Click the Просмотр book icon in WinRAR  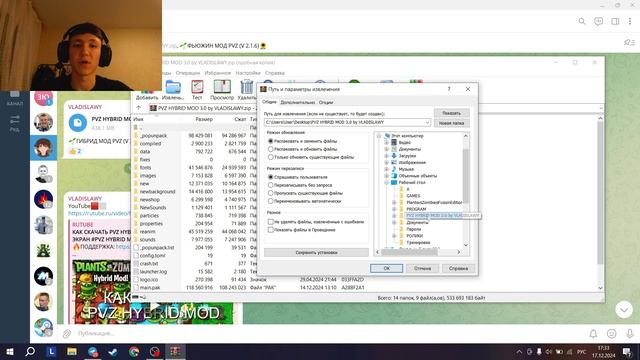[222, 87]
